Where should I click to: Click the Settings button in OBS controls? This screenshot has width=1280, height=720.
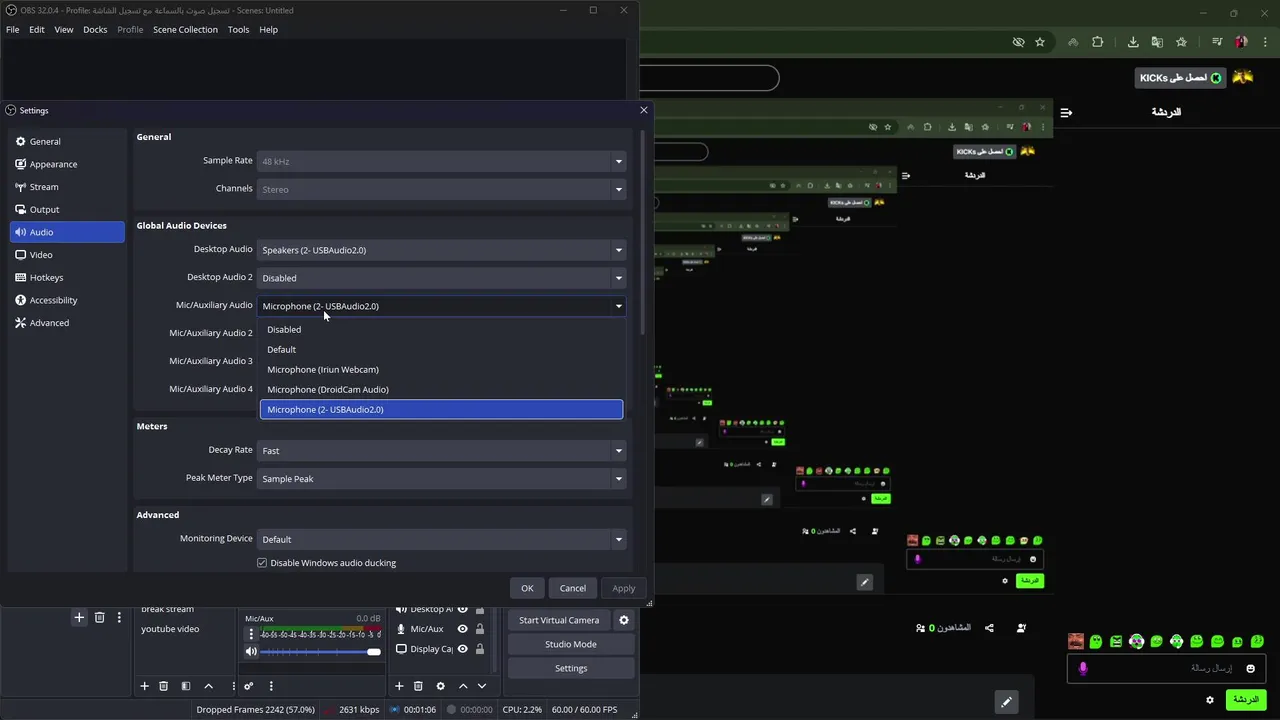click(571, 668)
